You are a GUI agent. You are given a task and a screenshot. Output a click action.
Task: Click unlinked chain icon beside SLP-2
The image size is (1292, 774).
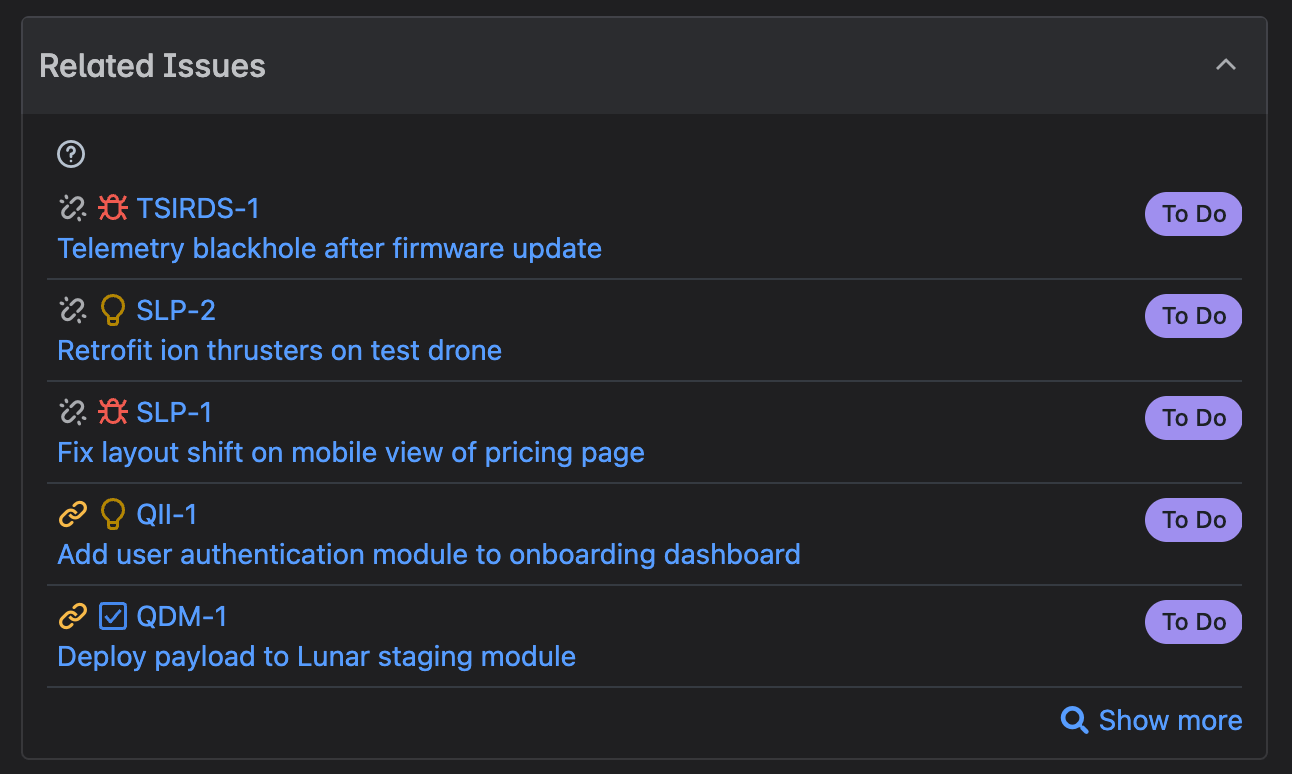pos(72,310)
